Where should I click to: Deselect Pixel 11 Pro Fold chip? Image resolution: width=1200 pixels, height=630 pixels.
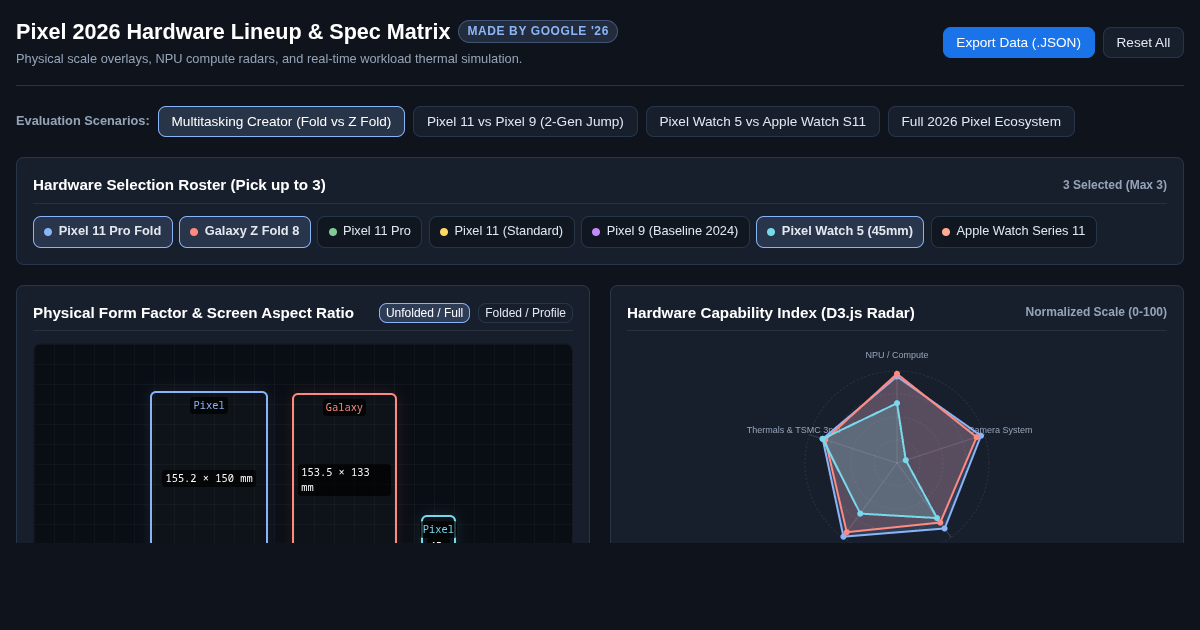[103, 232]
